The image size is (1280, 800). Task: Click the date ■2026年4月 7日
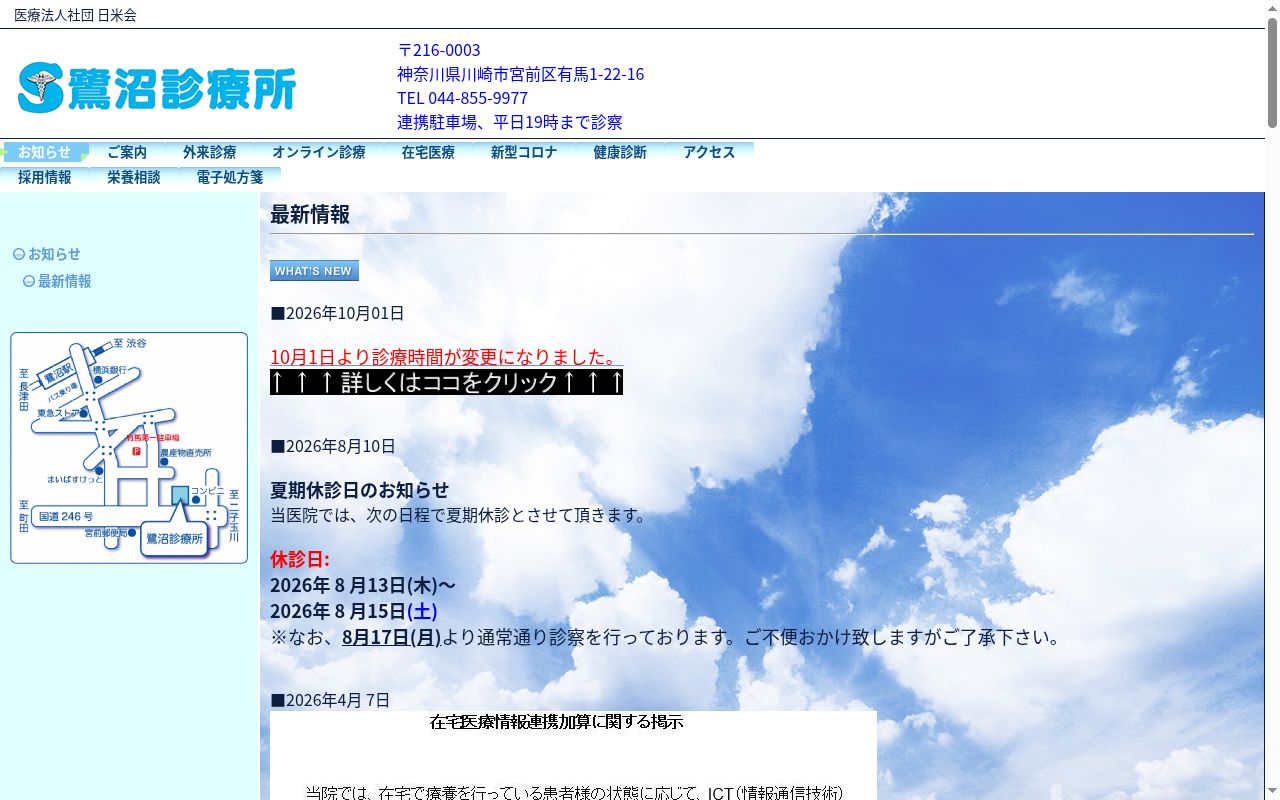330,700
